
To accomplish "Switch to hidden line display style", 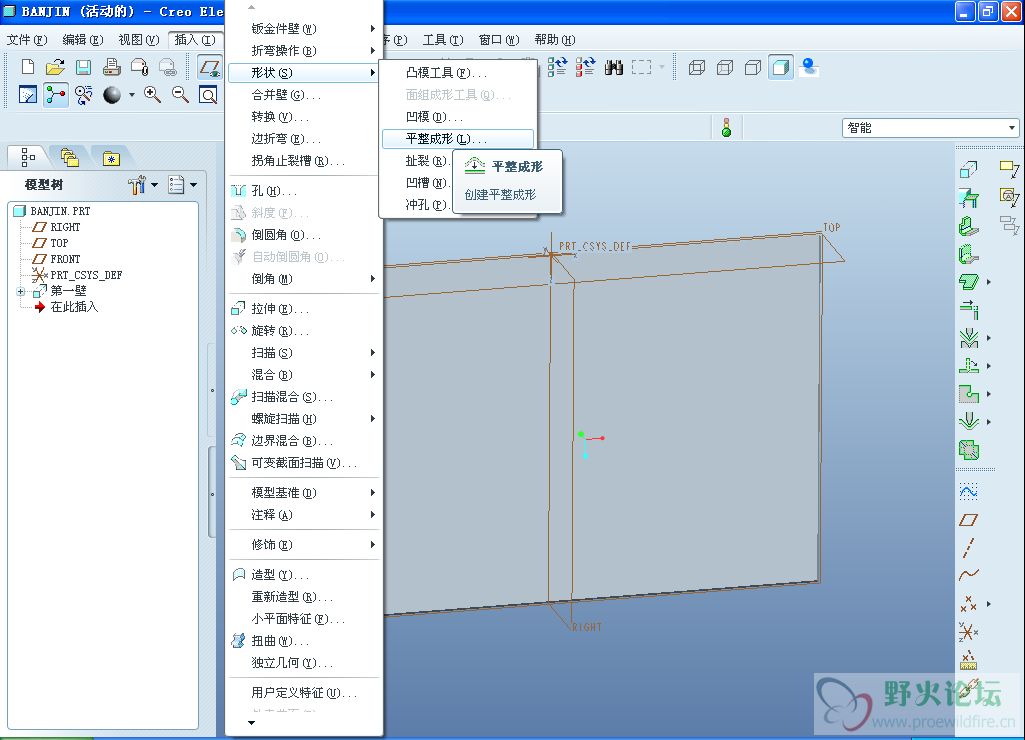I will [x=725, y=67].
